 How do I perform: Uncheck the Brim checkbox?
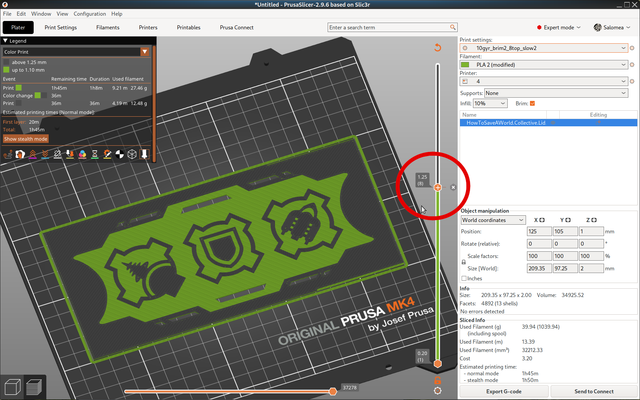coord(532,104)
